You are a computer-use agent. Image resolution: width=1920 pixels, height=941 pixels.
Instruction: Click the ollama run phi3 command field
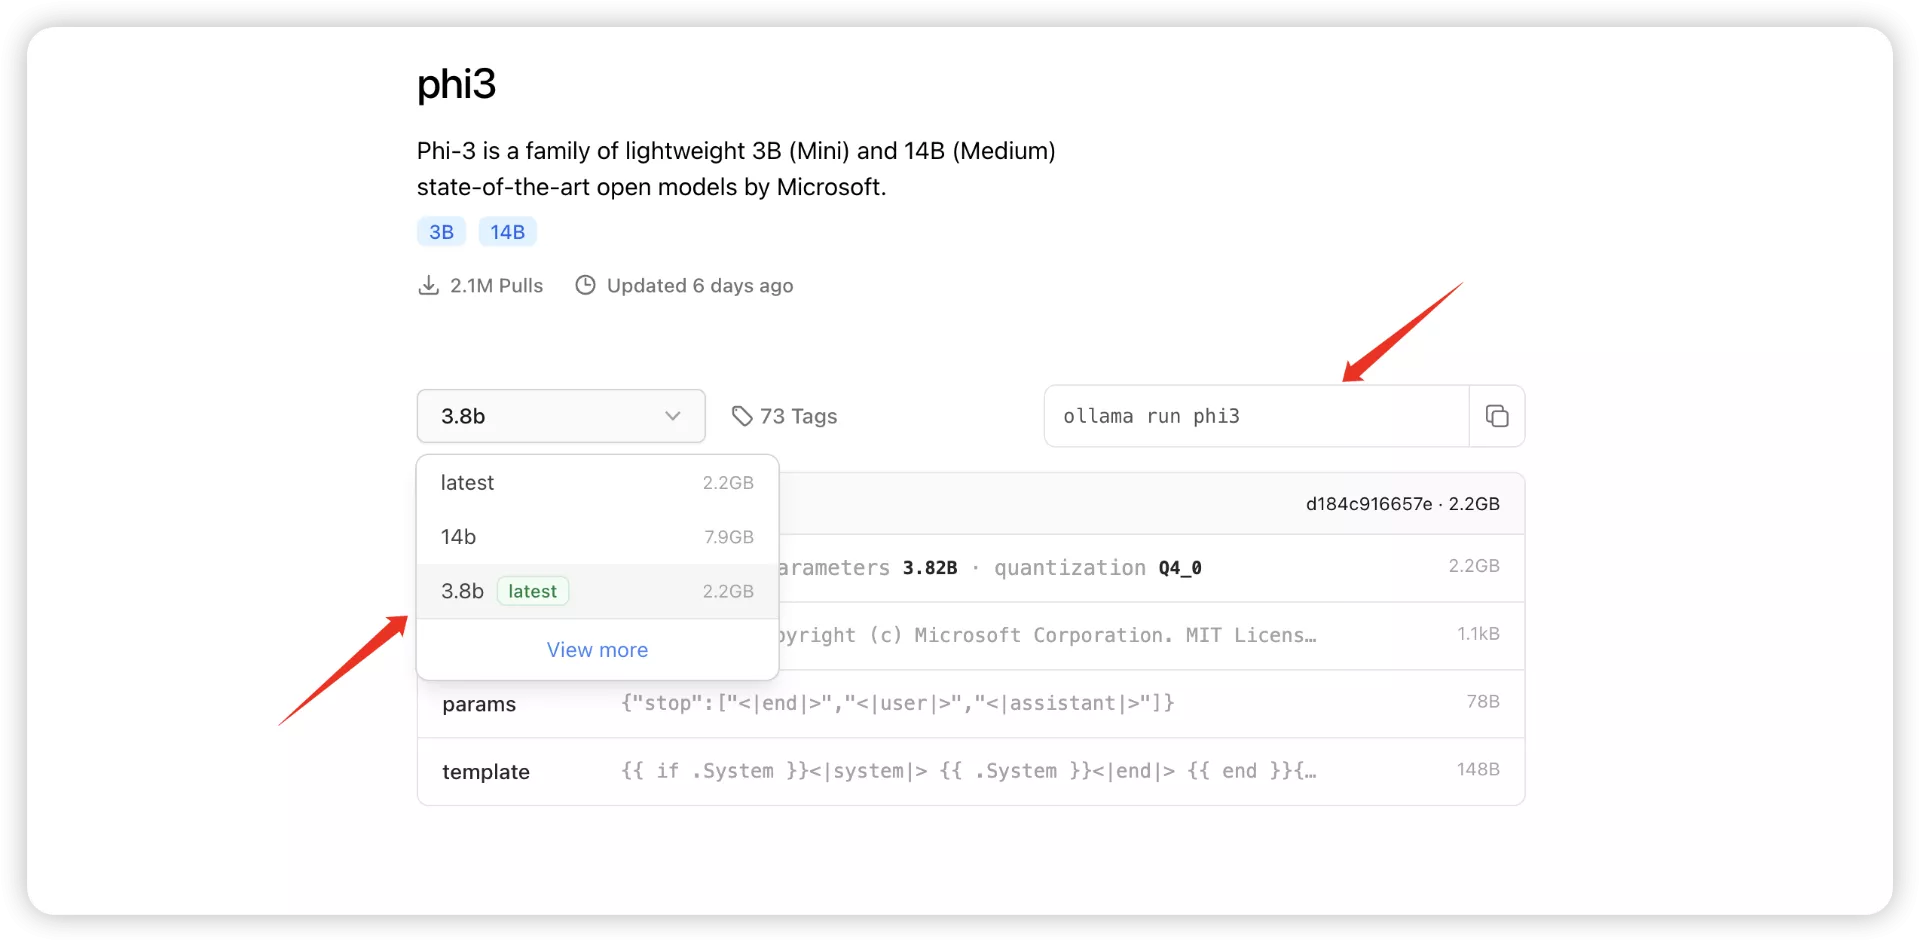[x=1256, y=416]
